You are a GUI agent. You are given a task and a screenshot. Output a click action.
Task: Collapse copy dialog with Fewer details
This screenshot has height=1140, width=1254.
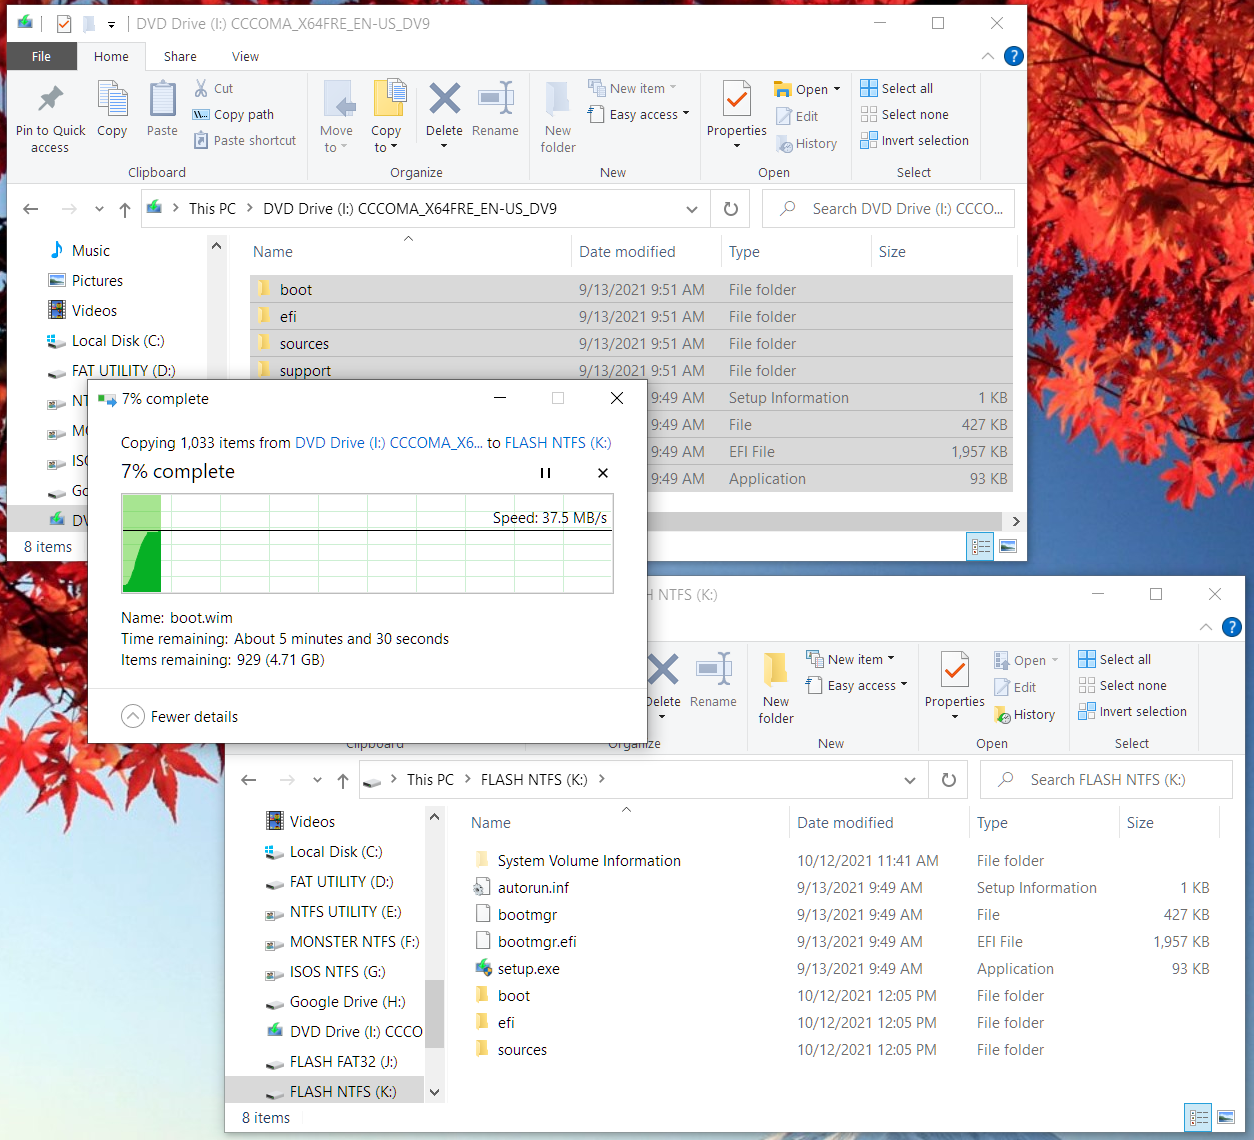(180, 716)
